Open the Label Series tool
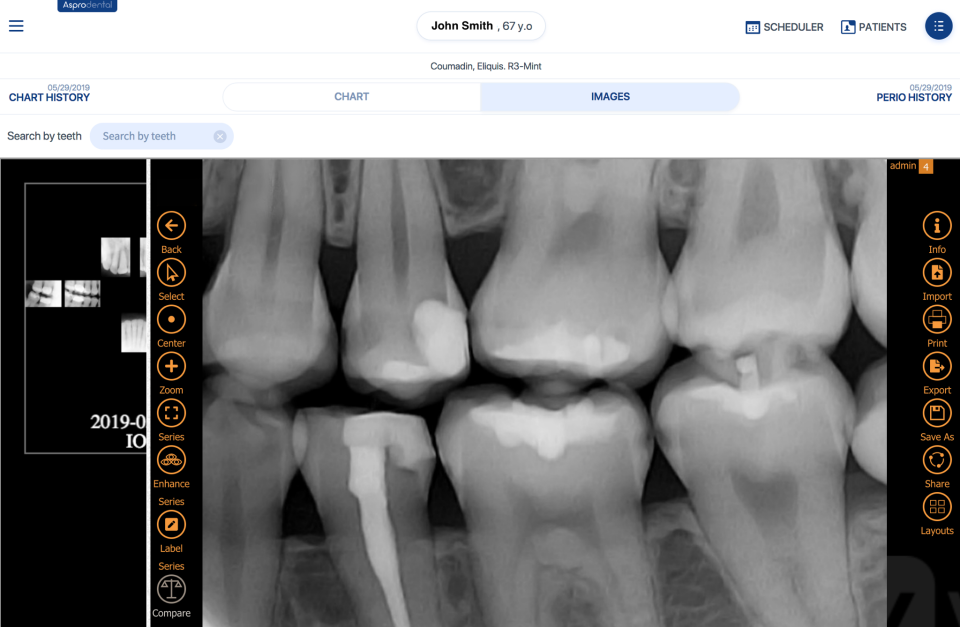 point(171,524)
